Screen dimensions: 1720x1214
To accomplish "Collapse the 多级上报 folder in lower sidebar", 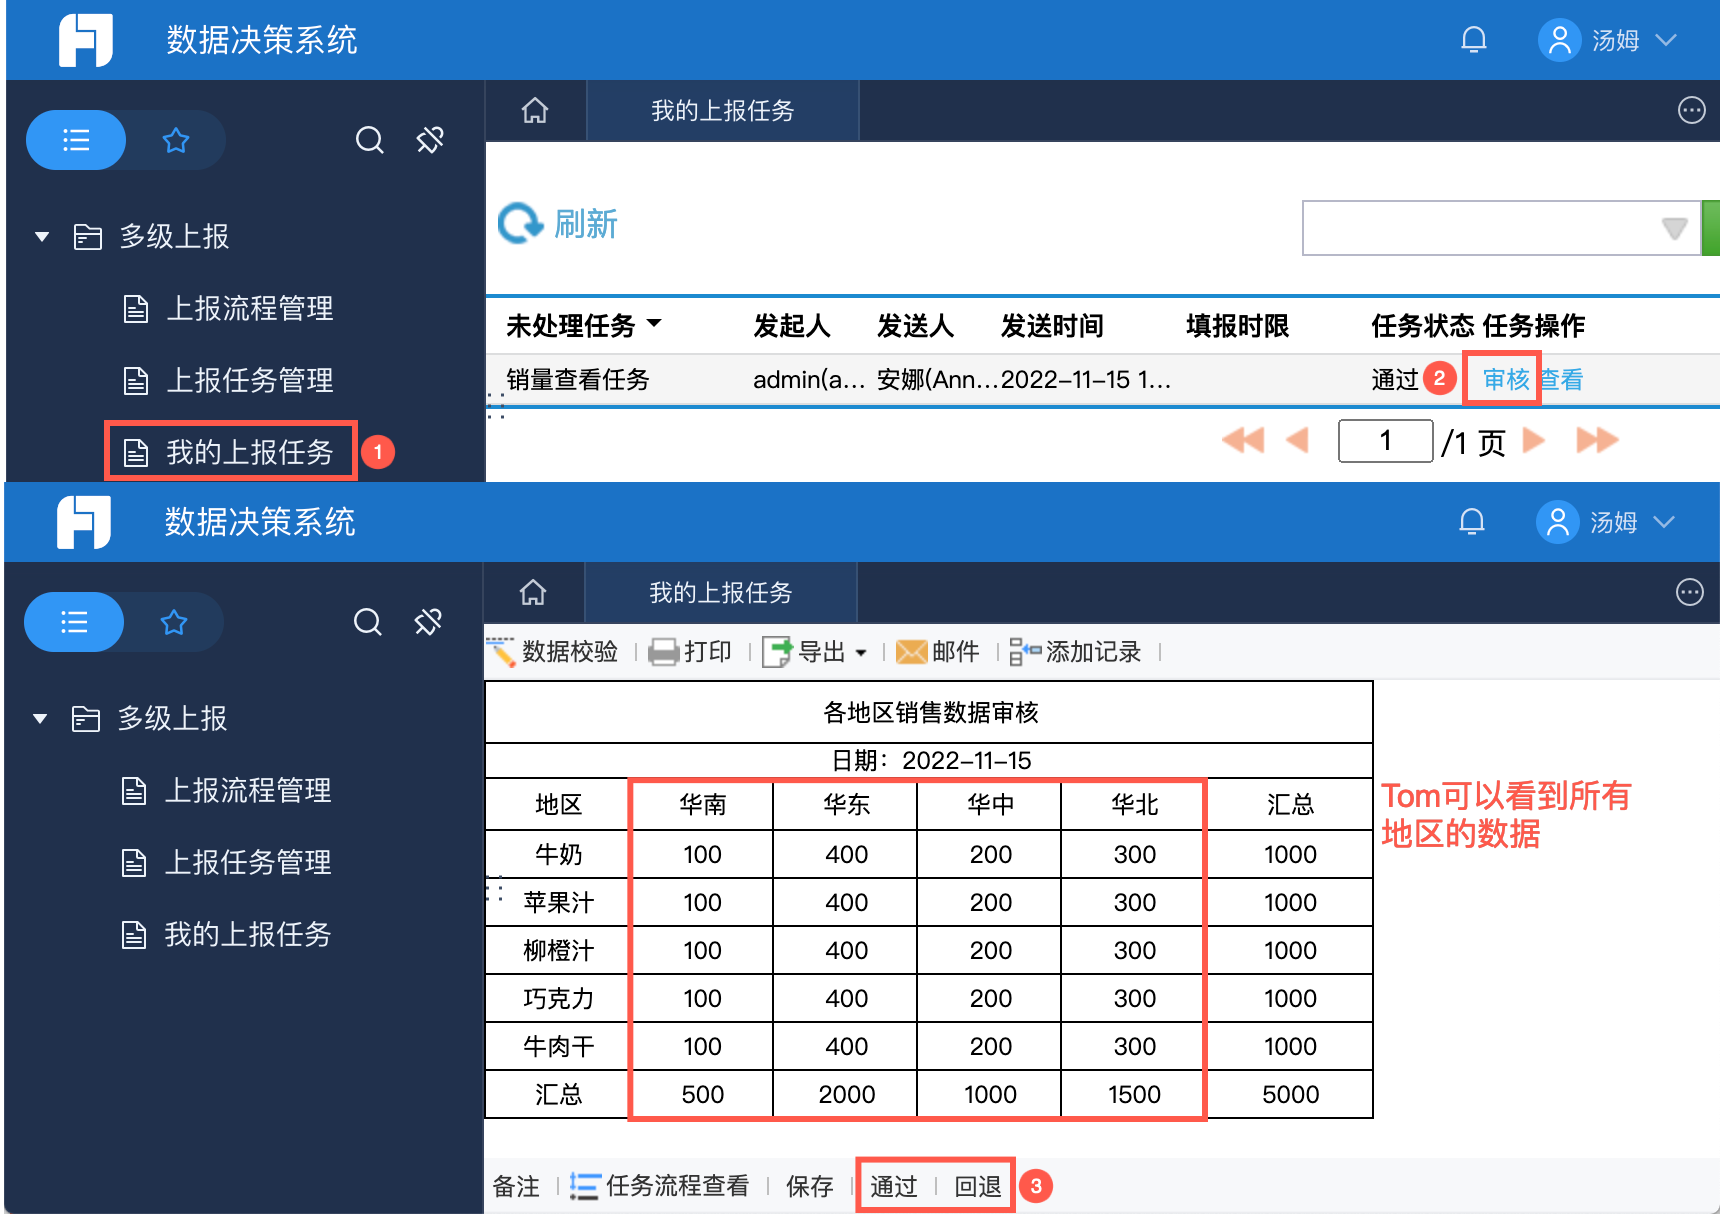I will coord(40,719).
